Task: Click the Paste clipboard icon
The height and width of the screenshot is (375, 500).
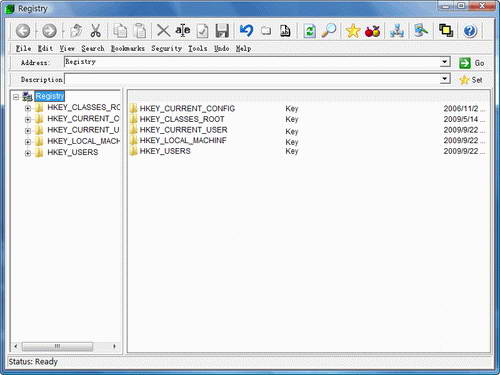Action: tap(140, 31)
